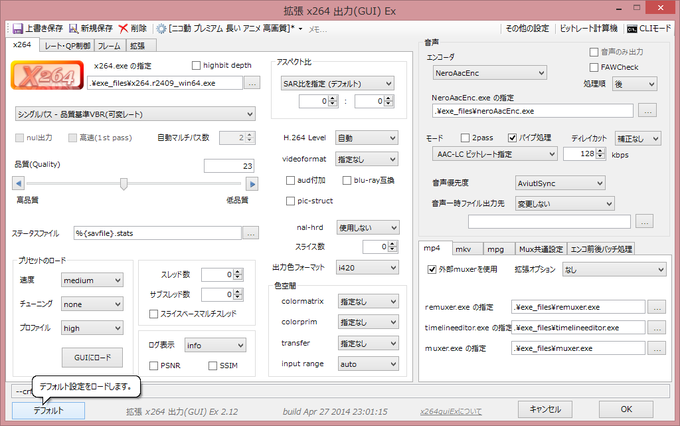Enable blu-ray互換 checkbox

[x=347, y=180]
